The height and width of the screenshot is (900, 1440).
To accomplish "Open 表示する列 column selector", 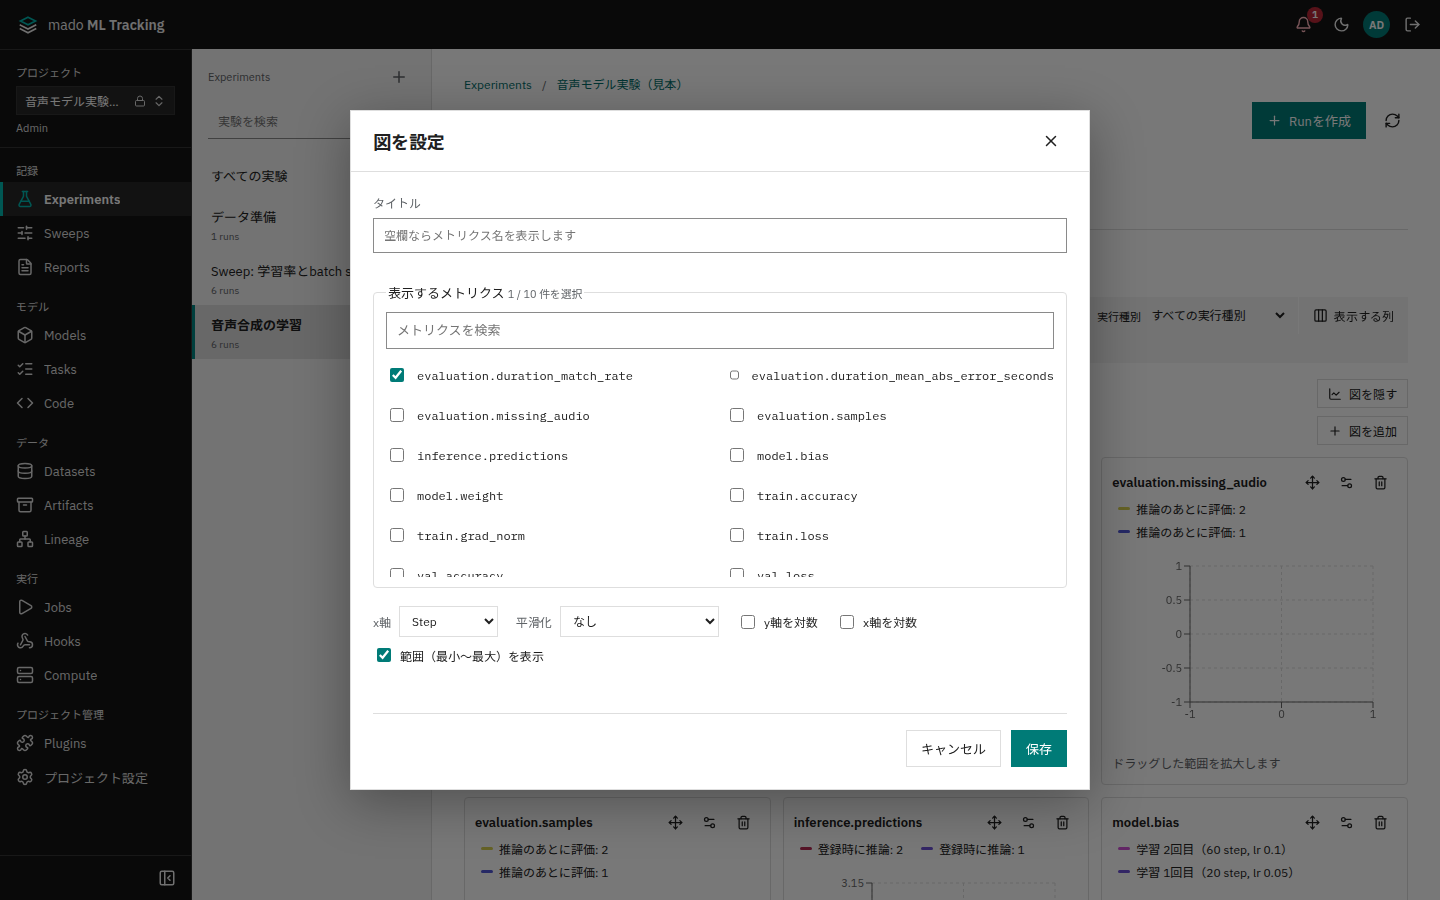I will click(1353, 316).
